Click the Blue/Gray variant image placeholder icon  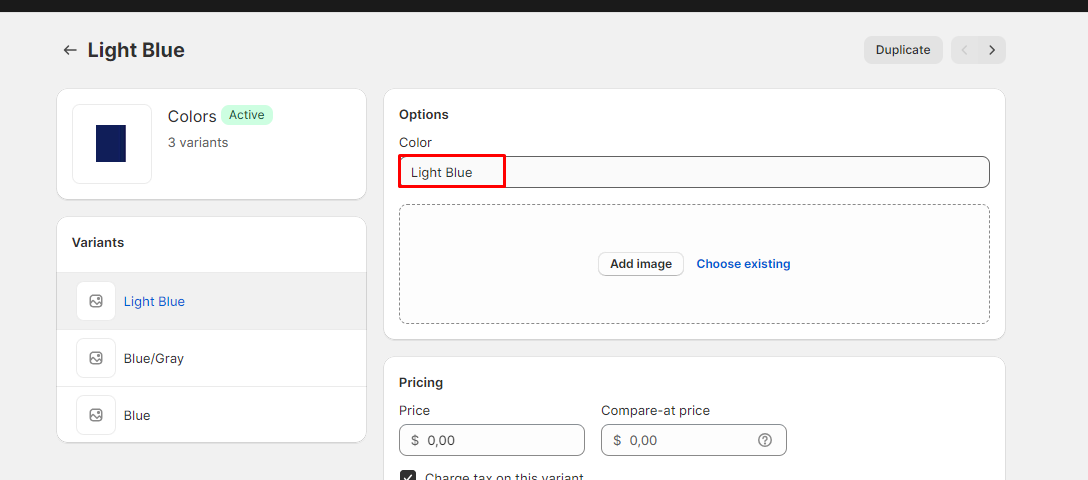pyautogui.click(x=96, y=358)
